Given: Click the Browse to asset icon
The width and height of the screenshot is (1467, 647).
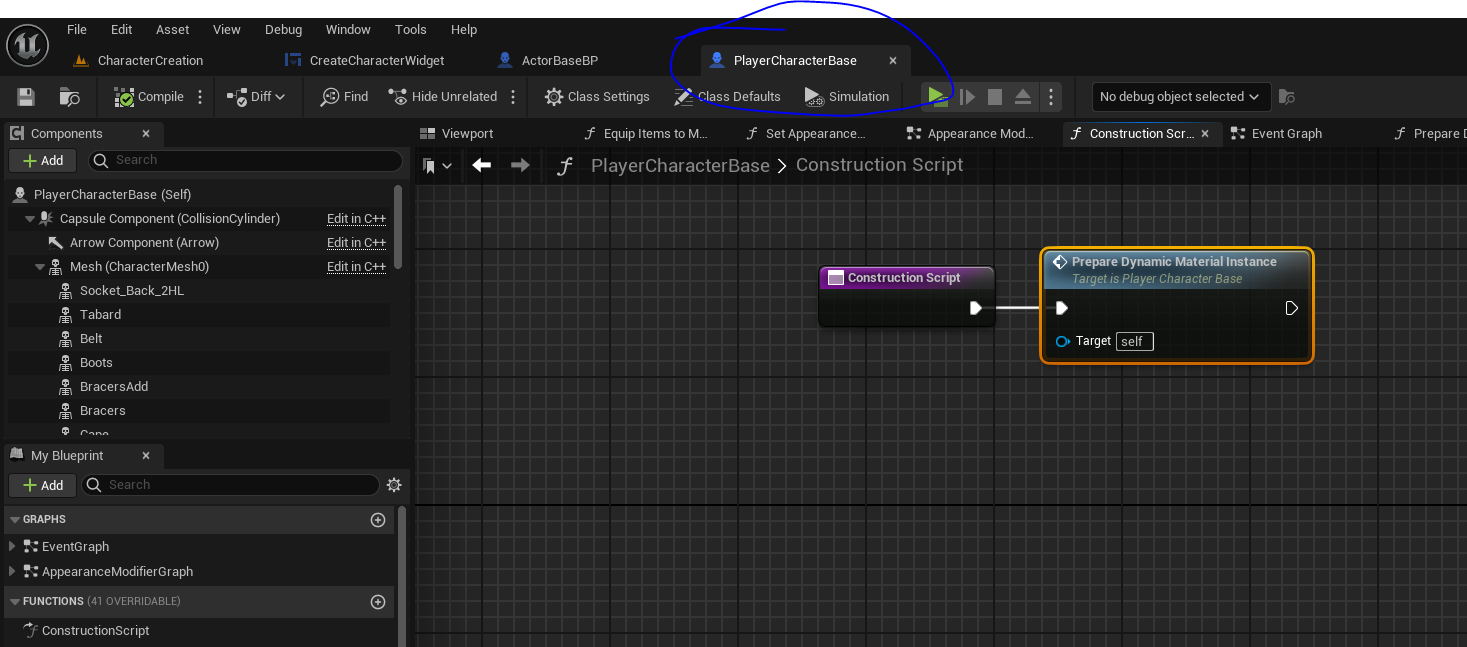Looking at the screenshot, I should (70, 97).
